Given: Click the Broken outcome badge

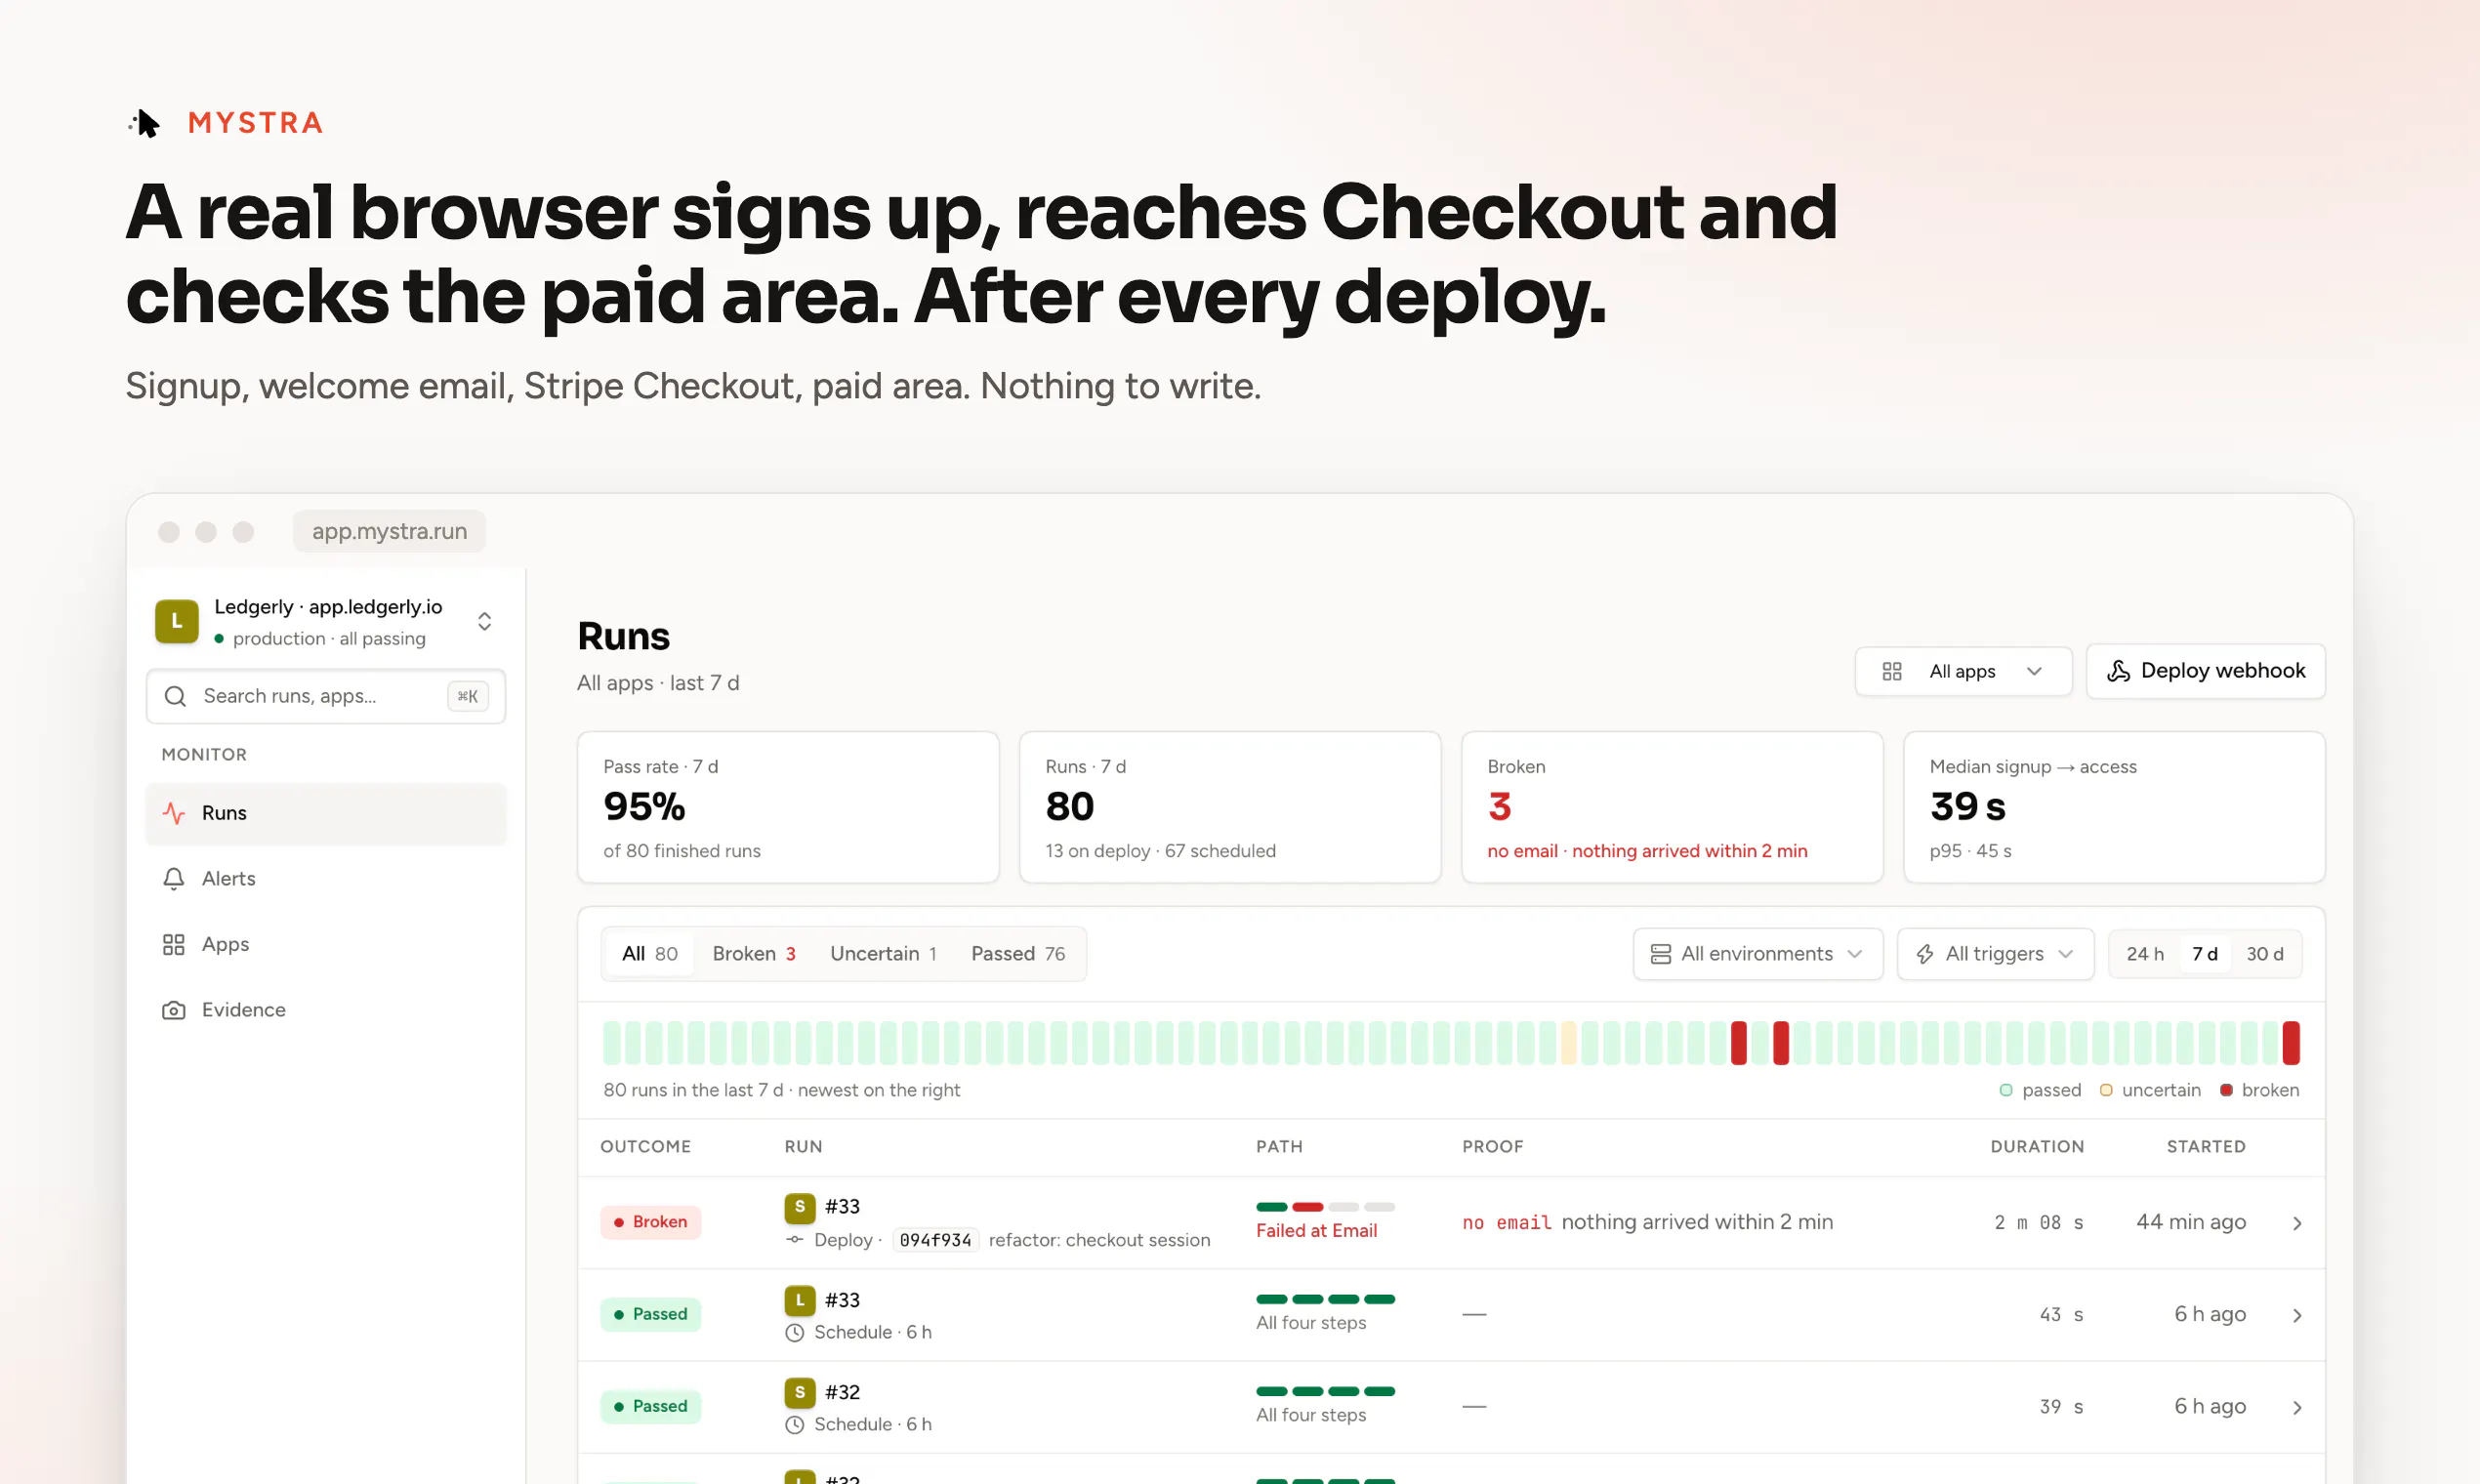Looking at the screenshot, I should click(x=651, y=1222).
